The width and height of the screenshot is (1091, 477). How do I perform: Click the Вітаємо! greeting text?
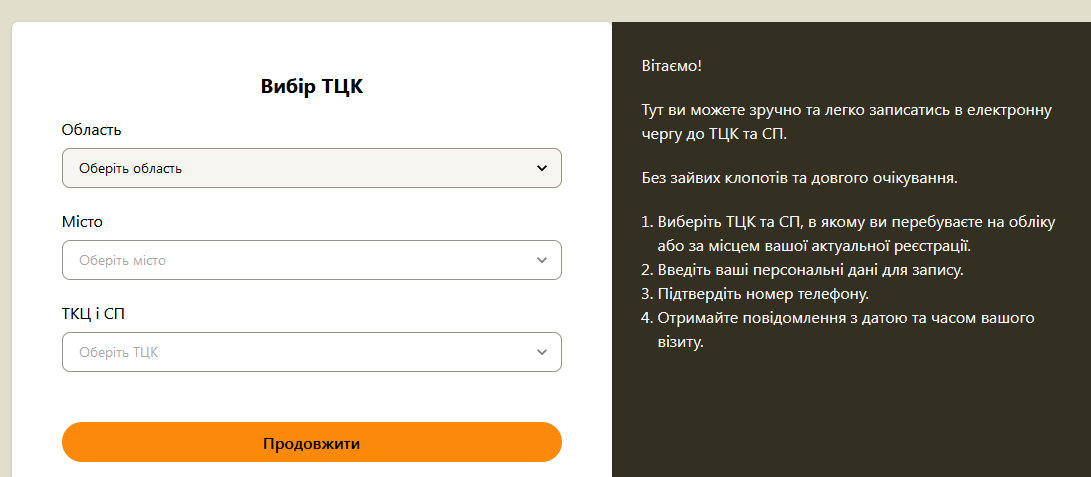click(x=671, y=66)
